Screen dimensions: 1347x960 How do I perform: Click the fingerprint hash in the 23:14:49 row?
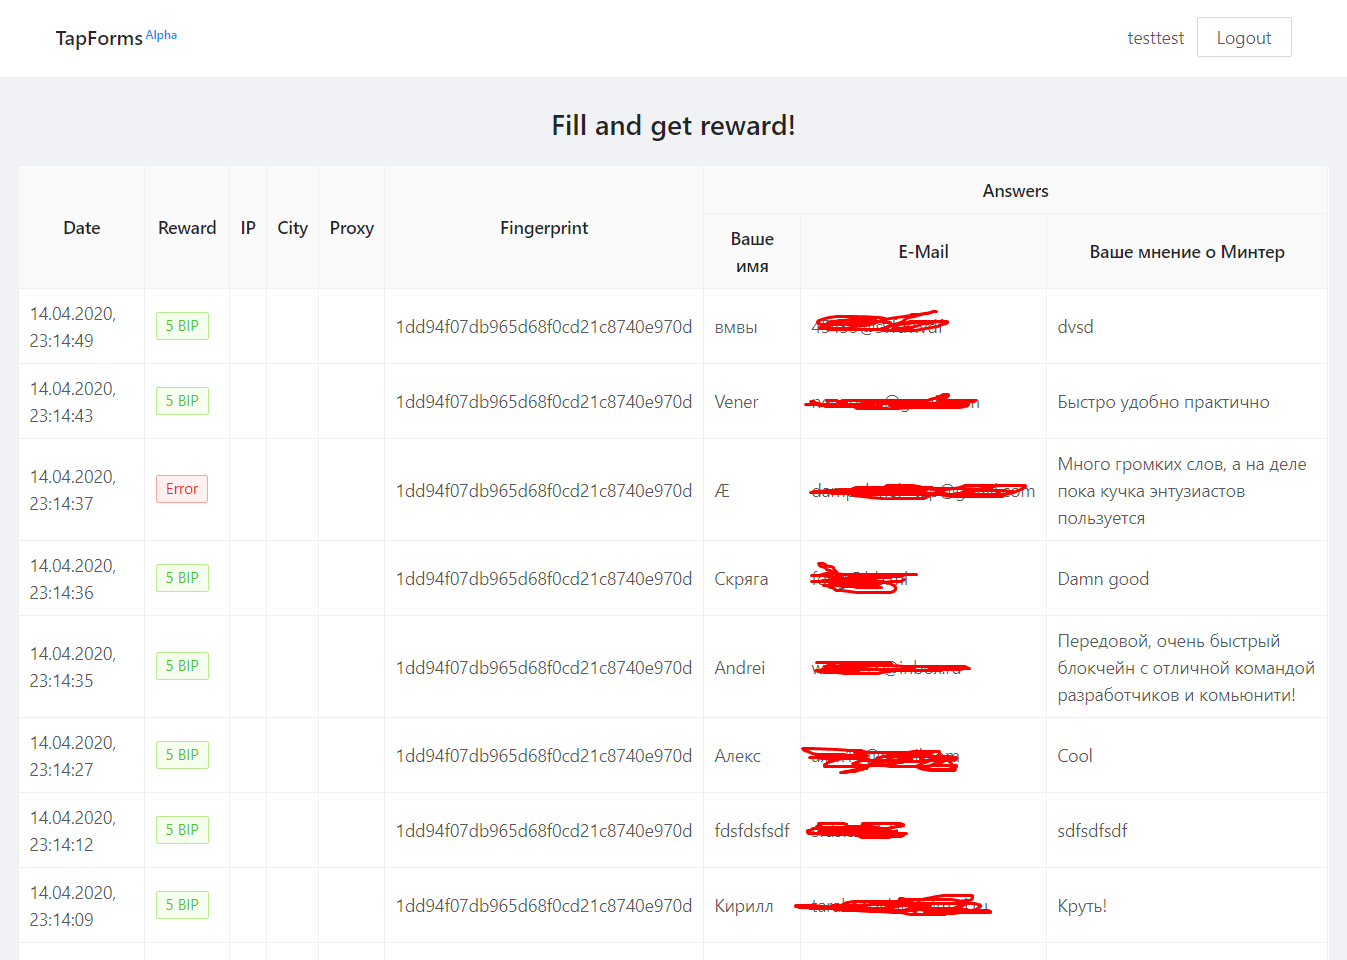coord(544,327)
